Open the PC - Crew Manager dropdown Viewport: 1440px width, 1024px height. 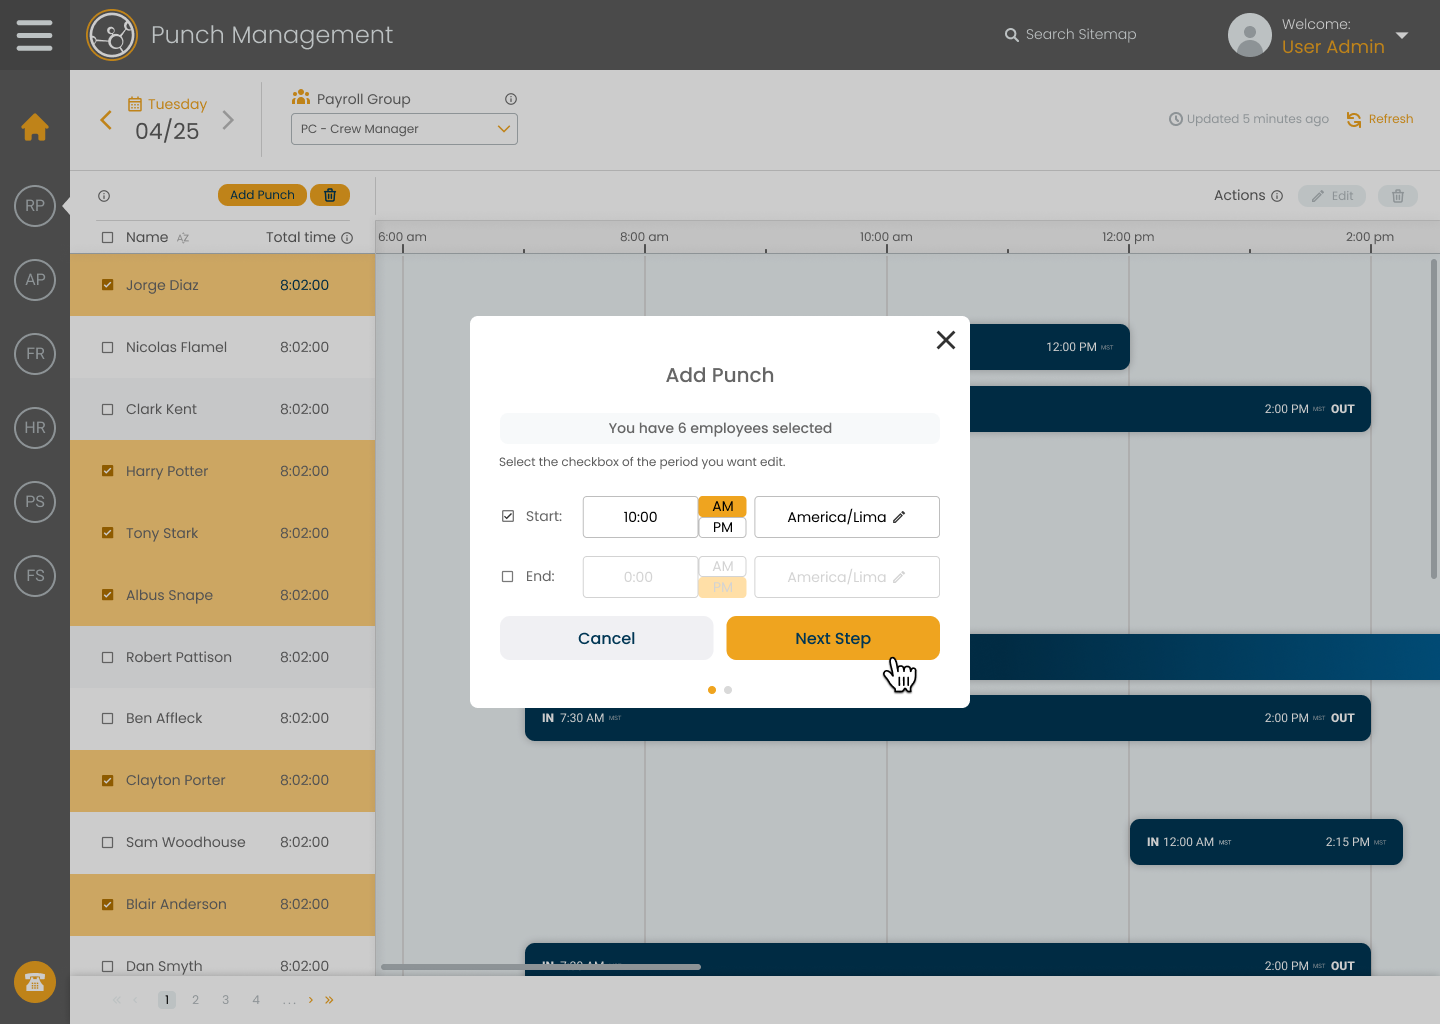pyautogui.click(x=404, y=129)
